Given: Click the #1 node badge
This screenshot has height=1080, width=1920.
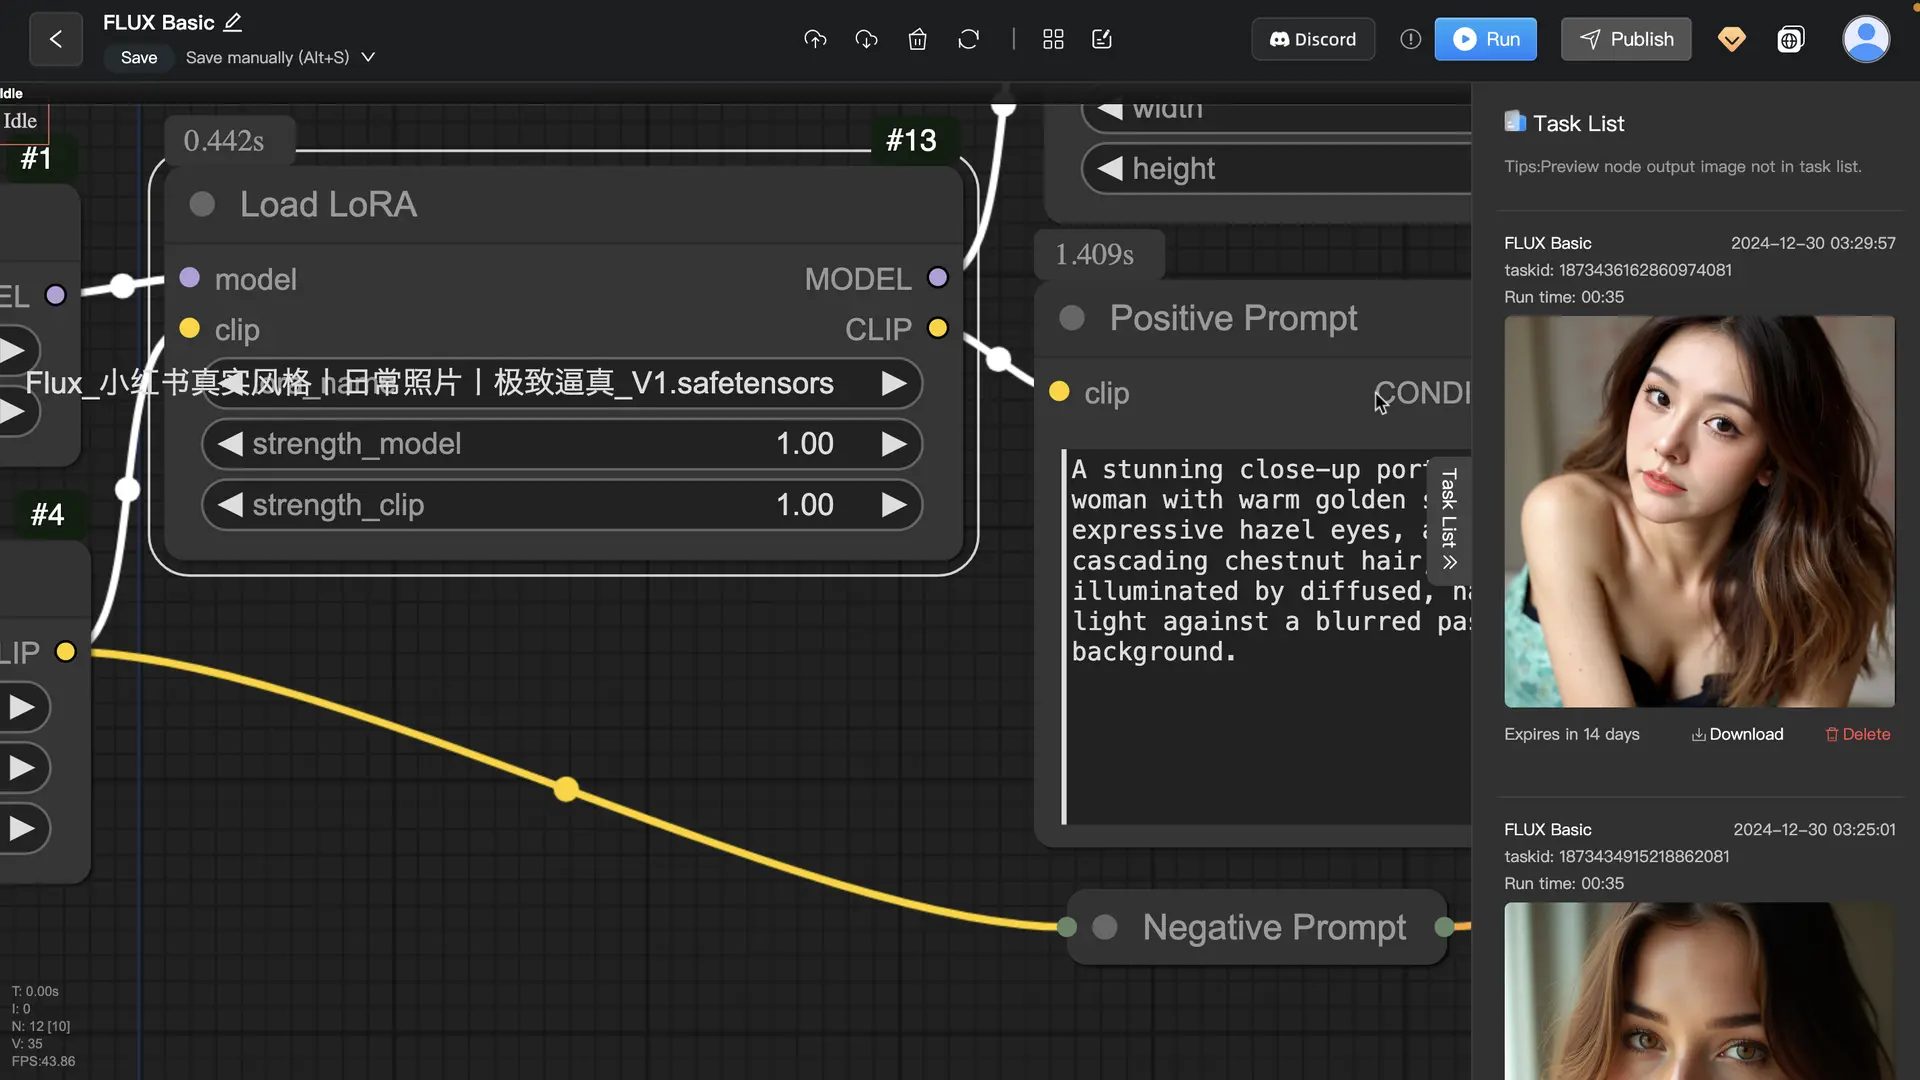Looking at the screenshot, I should tap(36, 158).
